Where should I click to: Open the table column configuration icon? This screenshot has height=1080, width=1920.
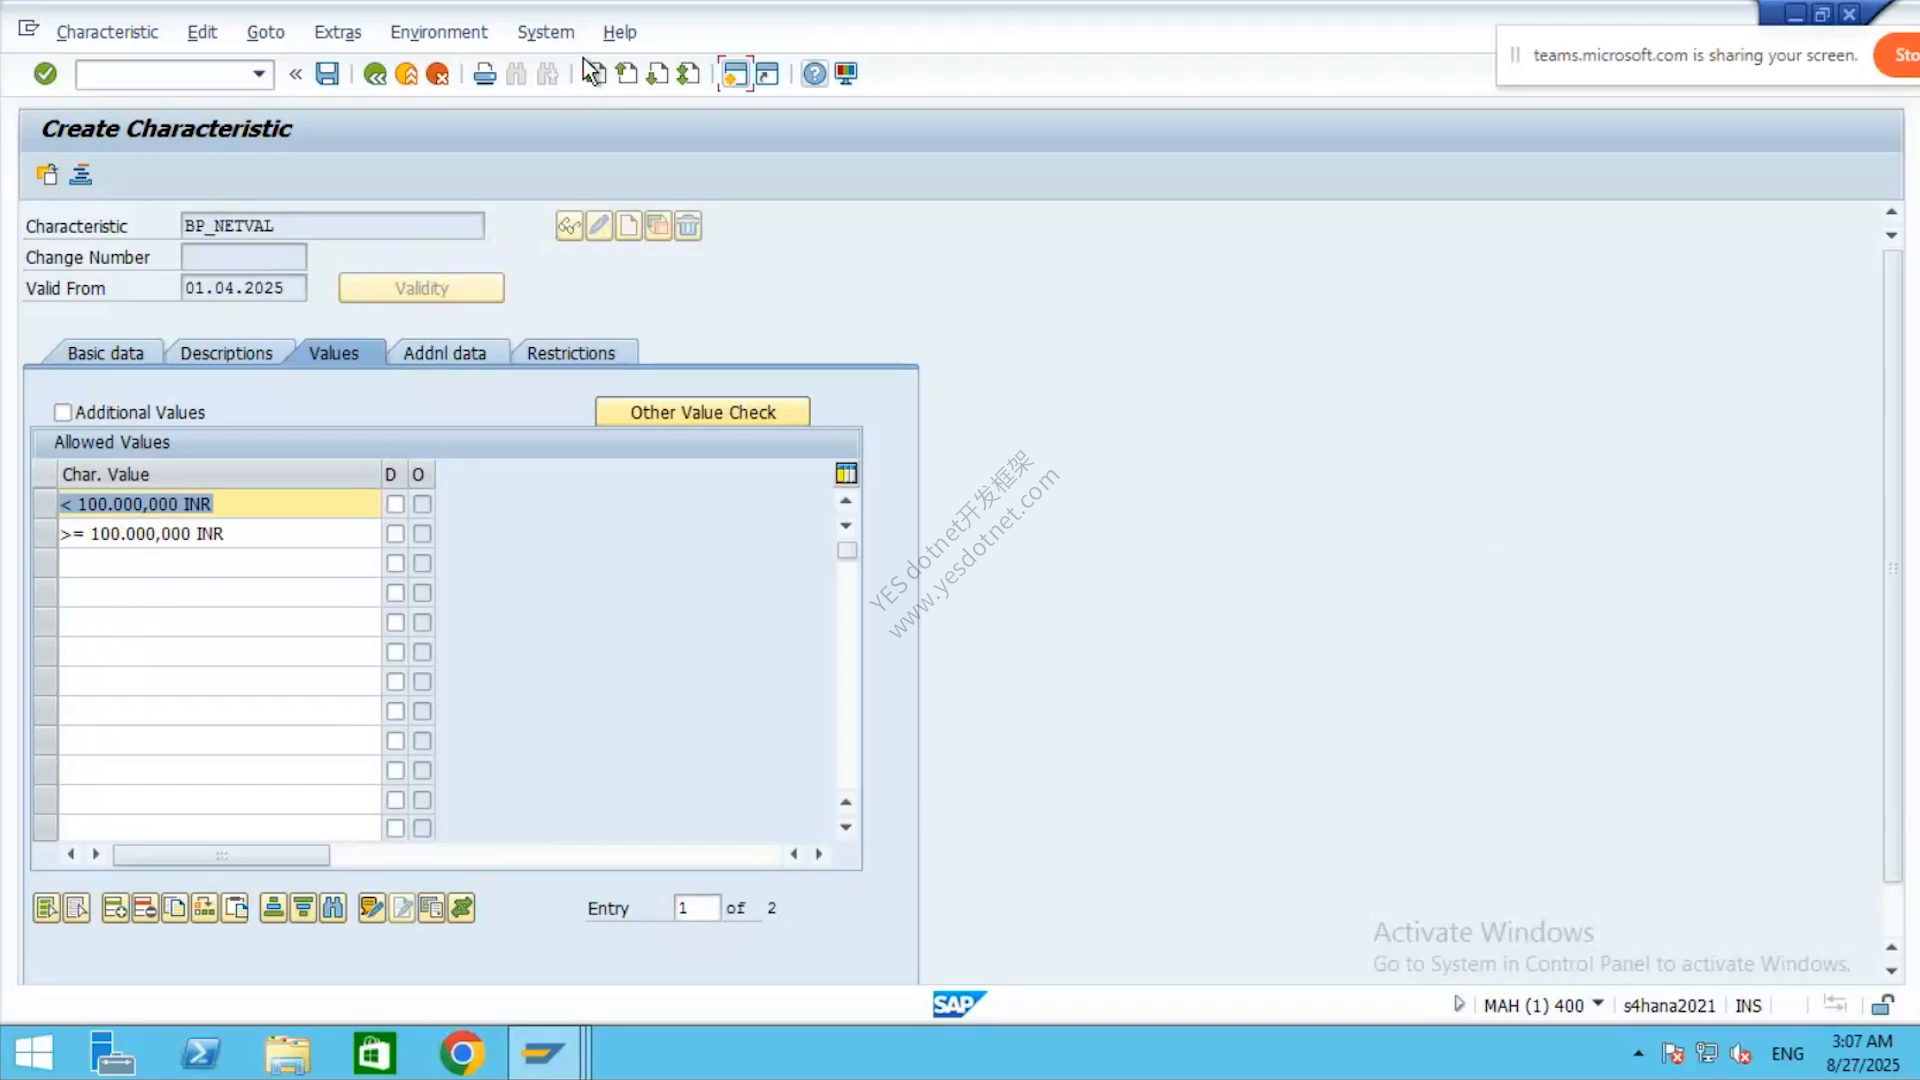coord(846,474)
